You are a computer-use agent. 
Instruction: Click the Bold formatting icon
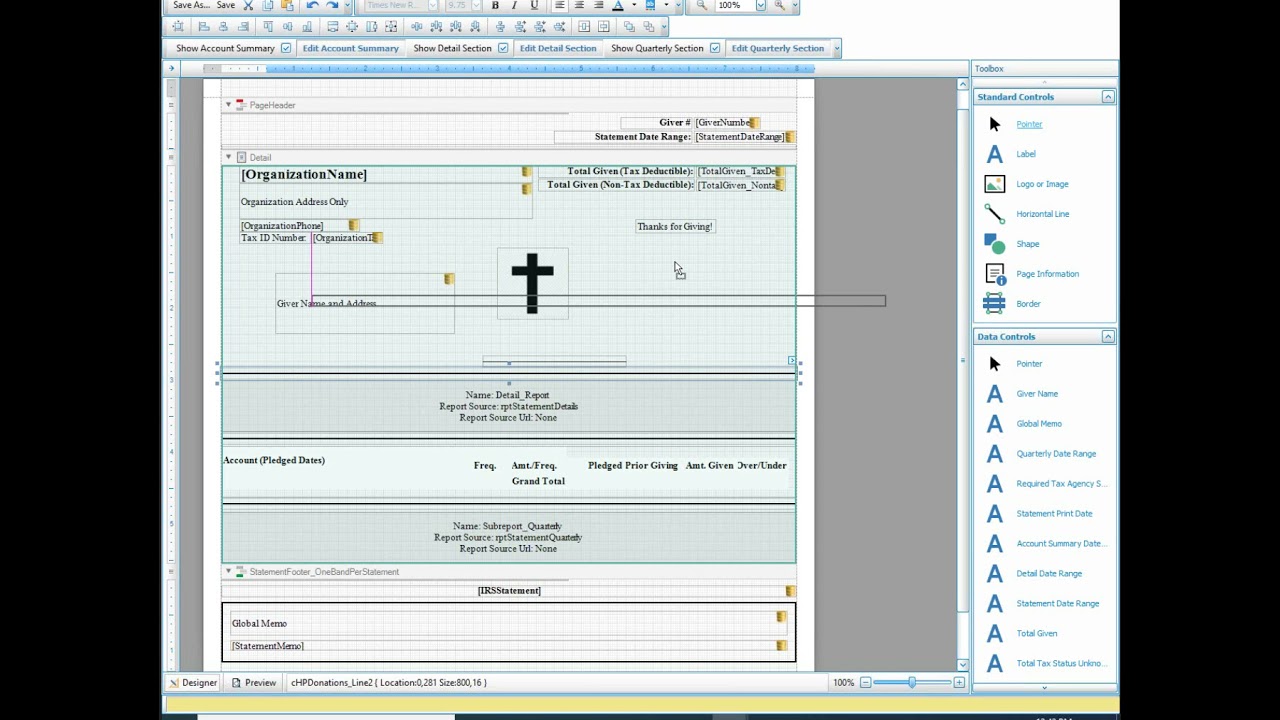495,6
